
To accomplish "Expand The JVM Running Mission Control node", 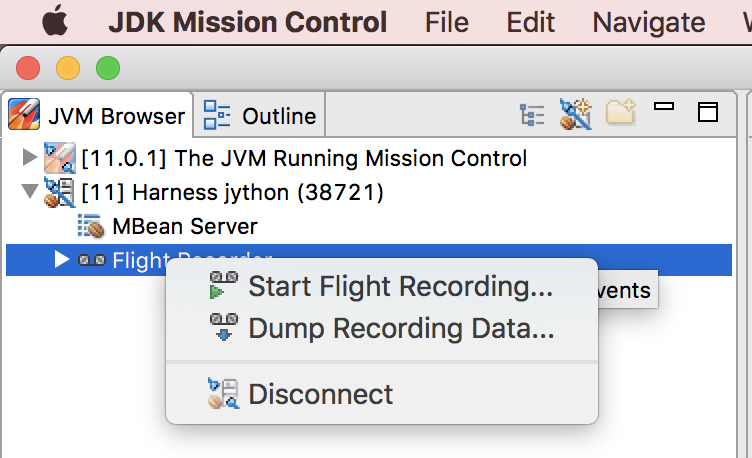I will (28, 157).
